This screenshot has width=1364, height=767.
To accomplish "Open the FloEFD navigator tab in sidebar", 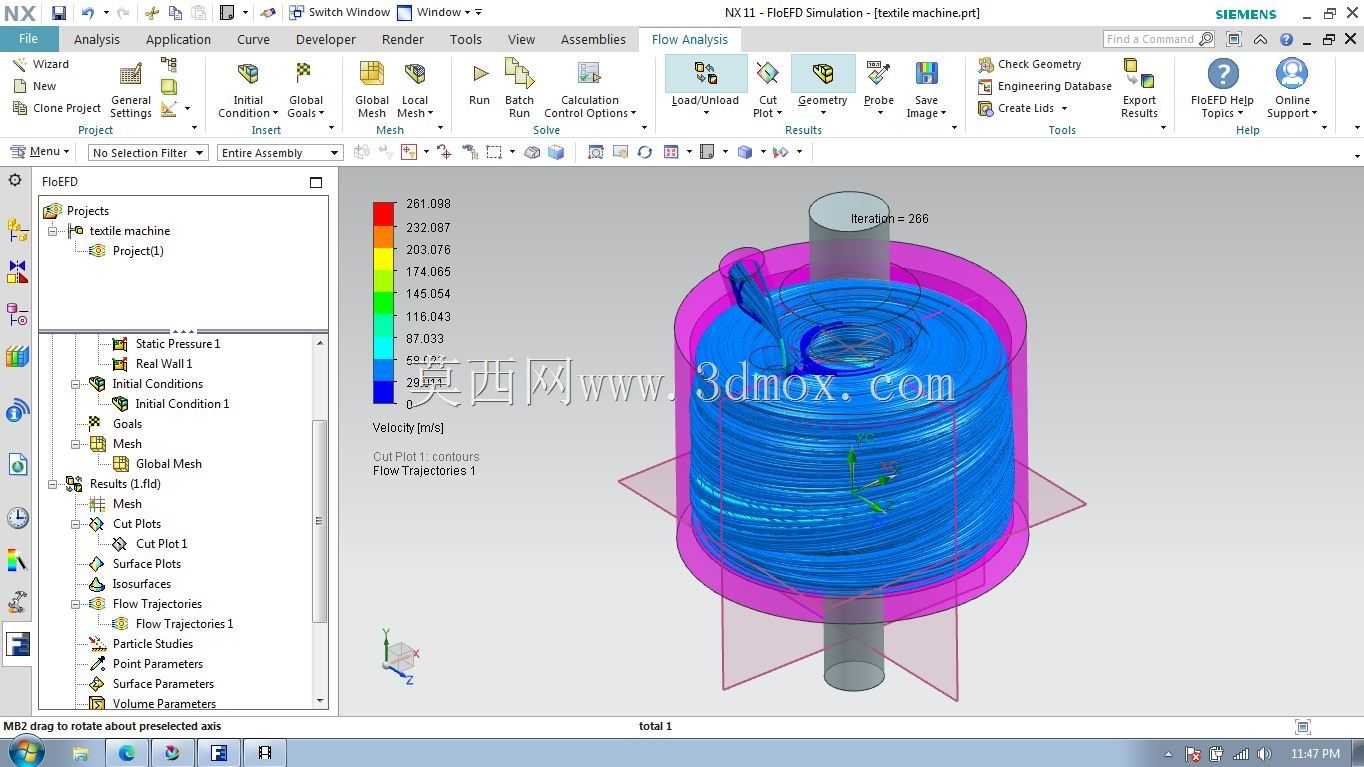I will click(x=17, y=644).
